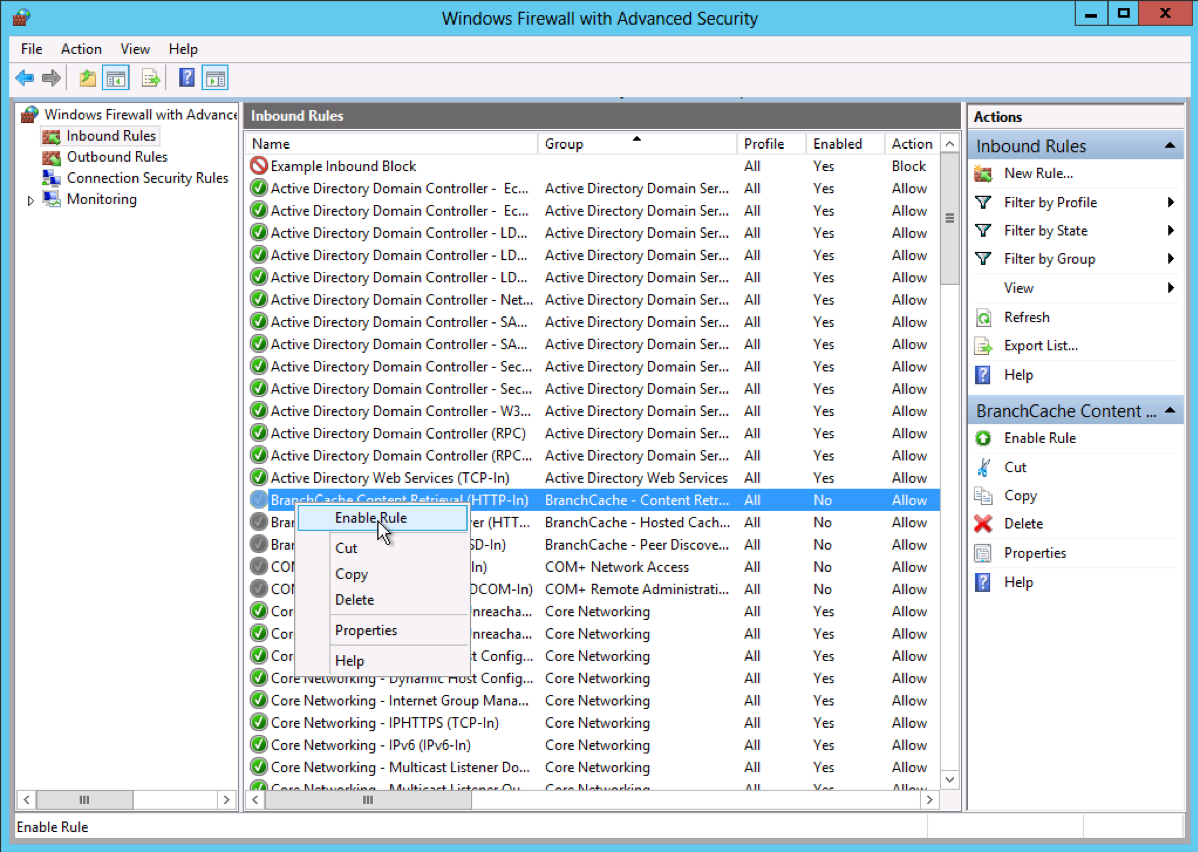The height and width of the screenshot is (852, 1198).
Task: Select Core Networking - IPv6 (IPv6-In) rule
Action: [593, 745]
